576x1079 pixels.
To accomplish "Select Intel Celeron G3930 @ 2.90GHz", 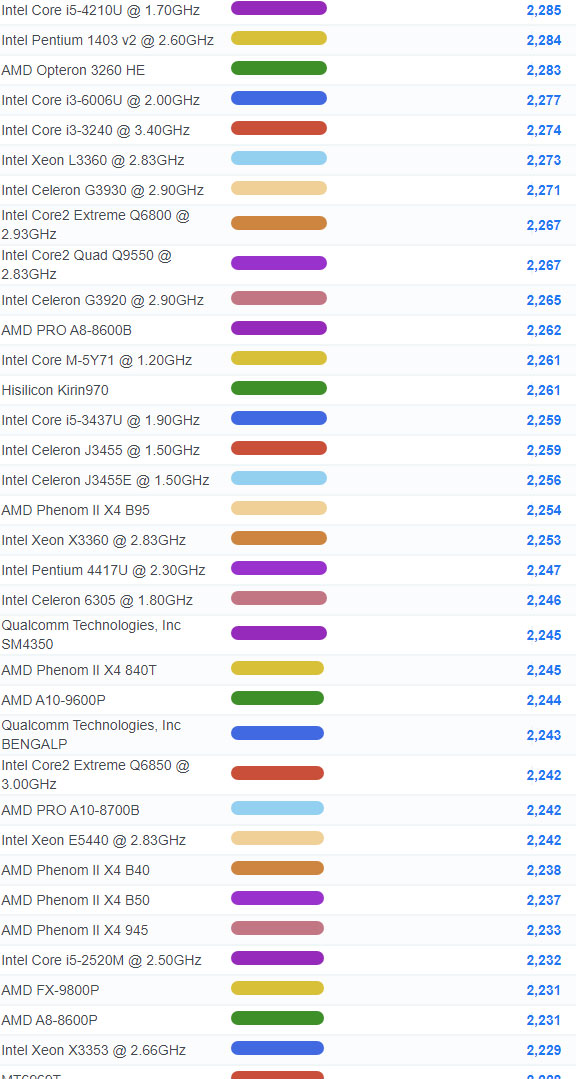I will pyautogui.click(x=103, y=190).
